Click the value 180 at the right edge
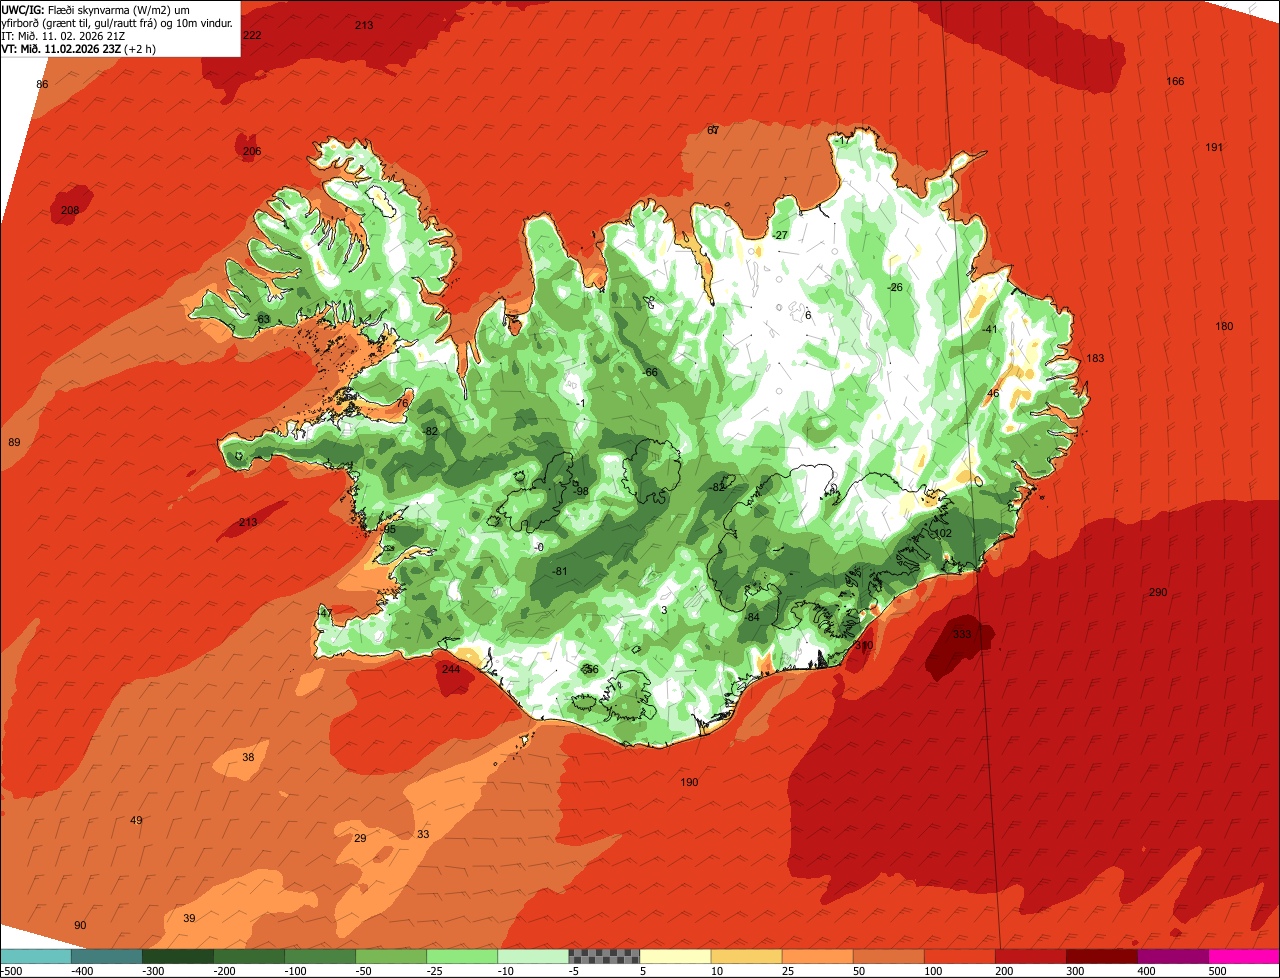This screenshot has height=978, width=1280. [1224, 327]
